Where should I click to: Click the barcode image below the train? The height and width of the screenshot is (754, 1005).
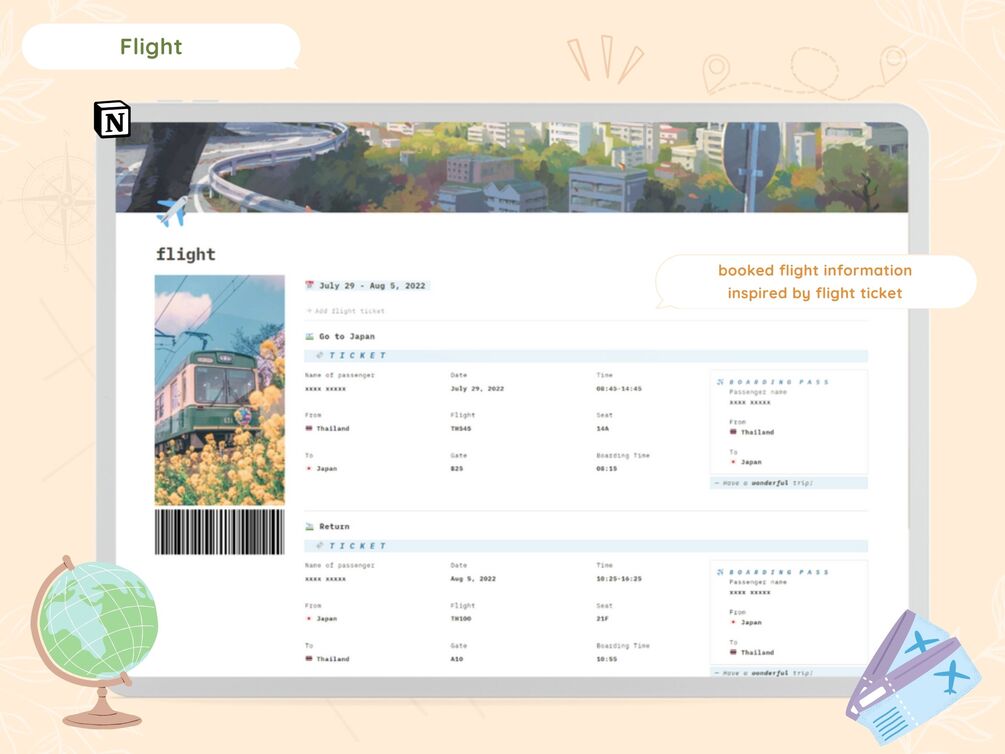tap(220, 532)
